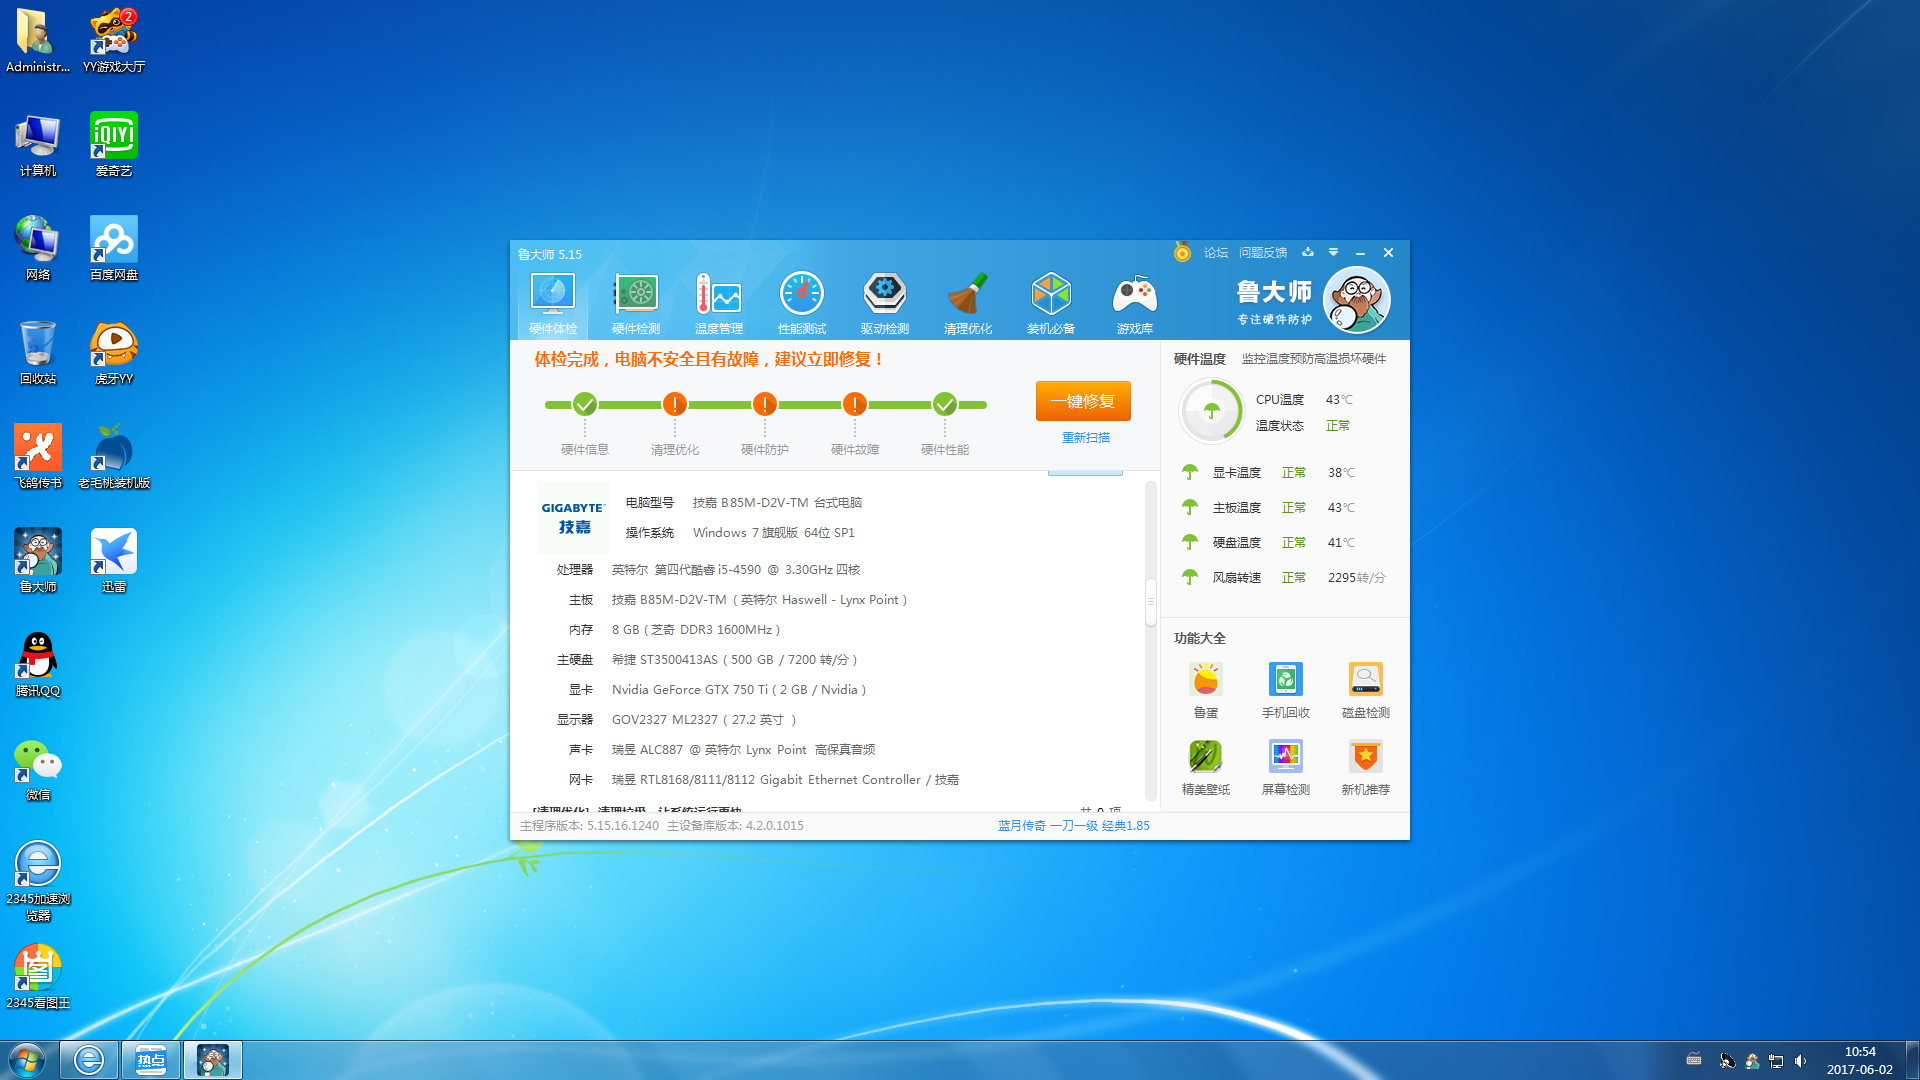The width and height of the screenshot is (1920, 1080).
Task: Open the 温度管理 tab
Action: click(x=719, y=304)
